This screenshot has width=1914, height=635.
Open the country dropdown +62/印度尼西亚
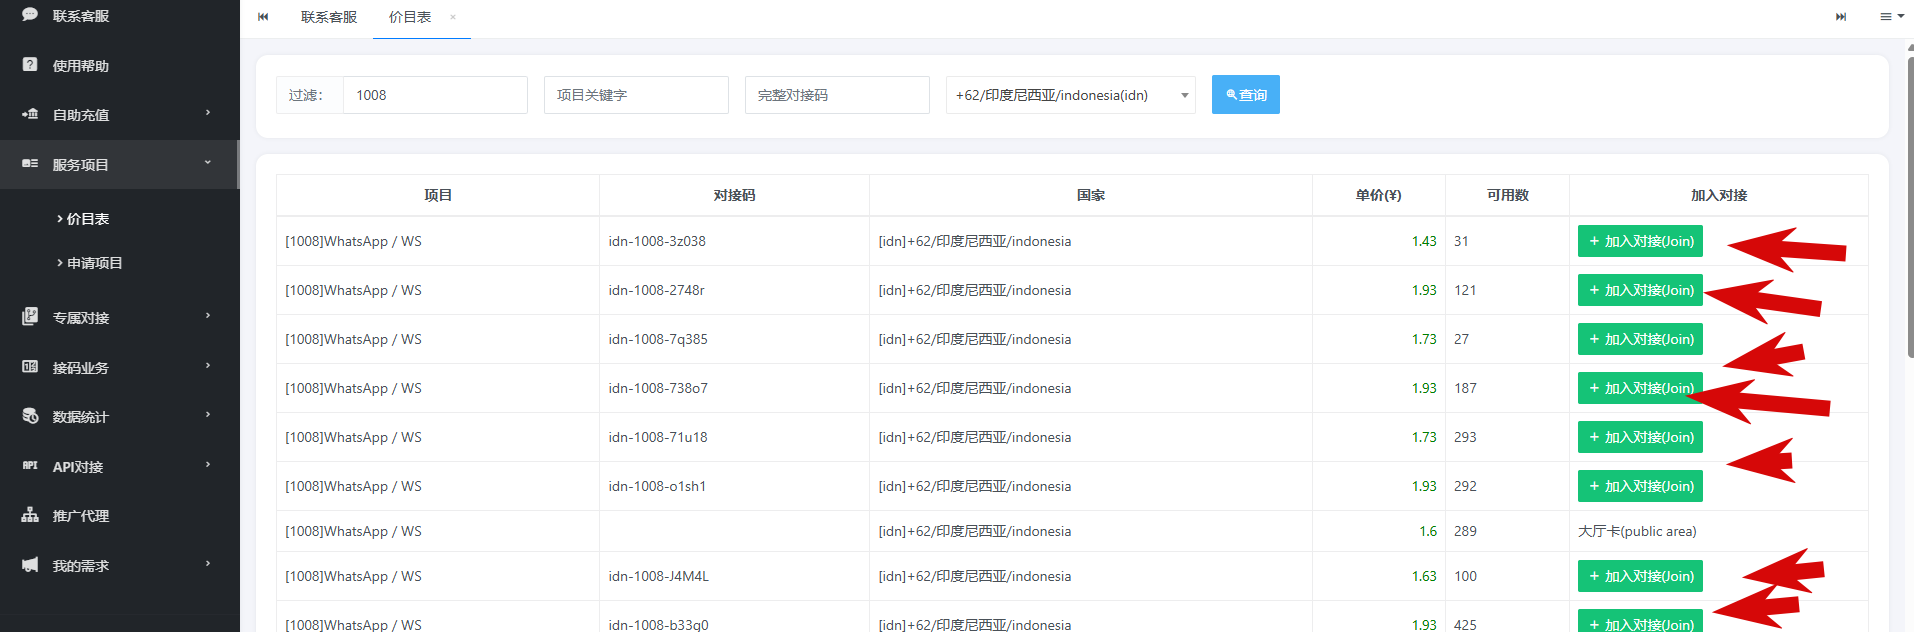(1070, 95)
